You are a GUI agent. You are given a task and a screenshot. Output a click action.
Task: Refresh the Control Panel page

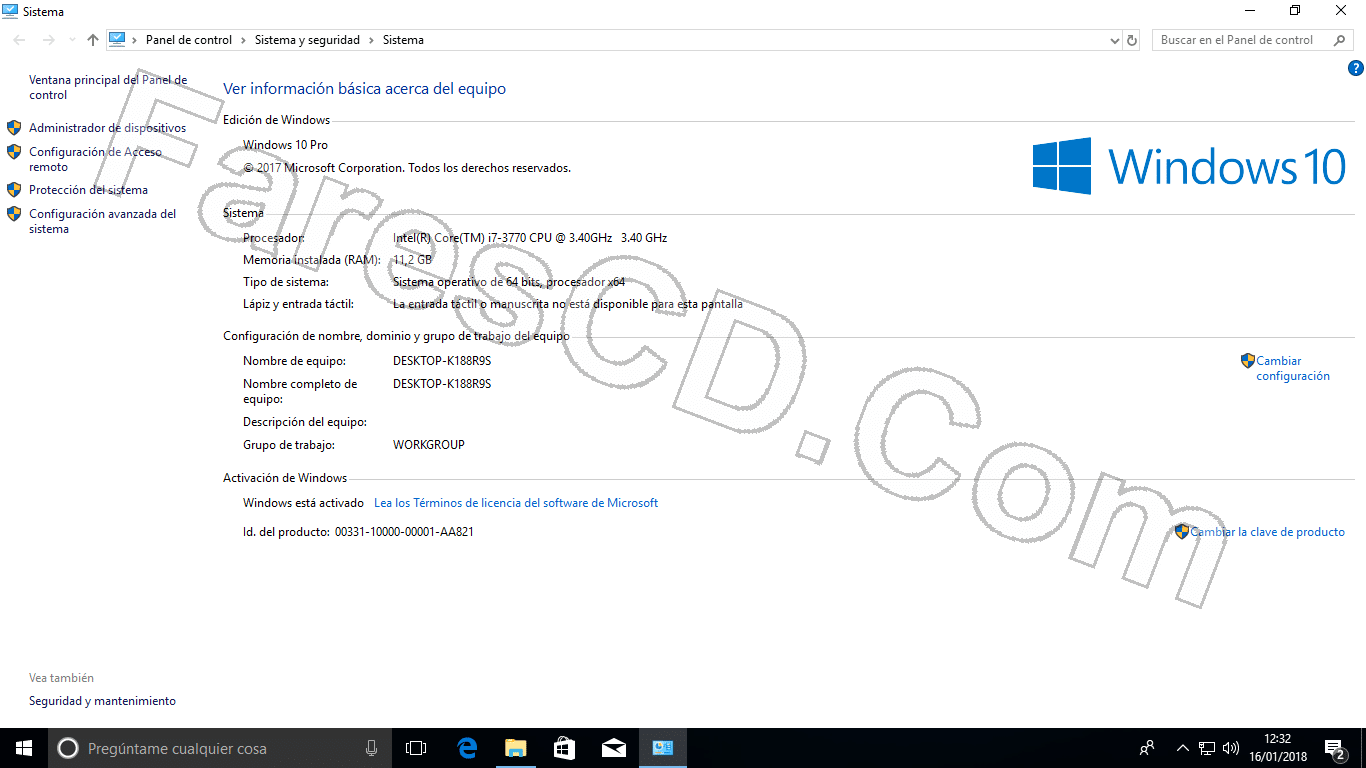(x=1132, y=40)
